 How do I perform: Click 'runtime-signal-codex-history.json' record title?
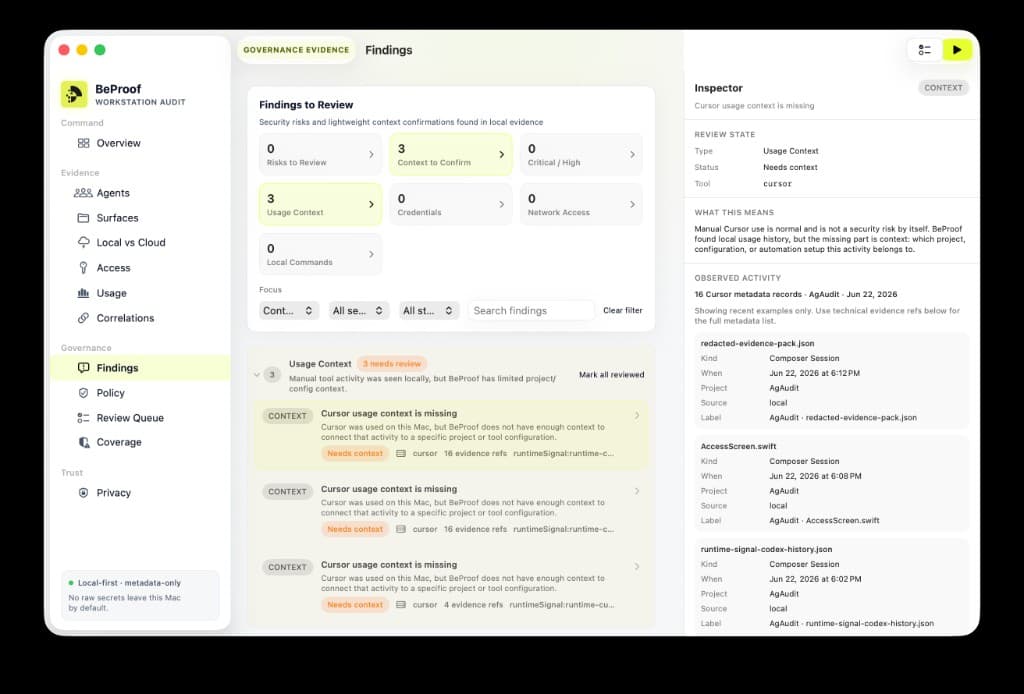(766, 550)
